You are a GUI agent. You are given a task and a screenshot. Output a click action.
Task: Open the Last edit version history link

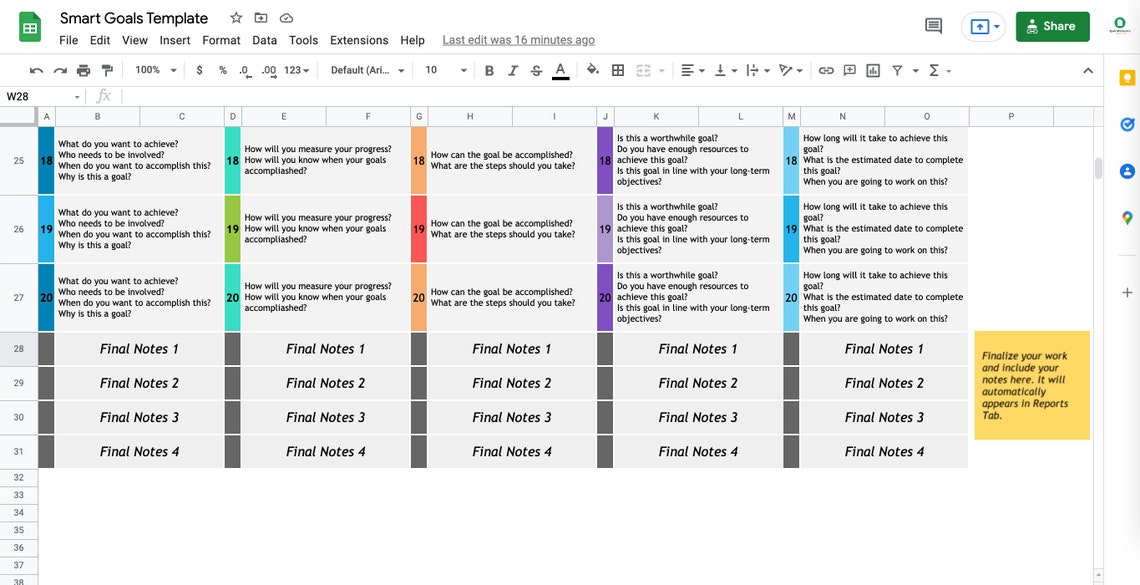pyautogui.click(x=518, y=40)
